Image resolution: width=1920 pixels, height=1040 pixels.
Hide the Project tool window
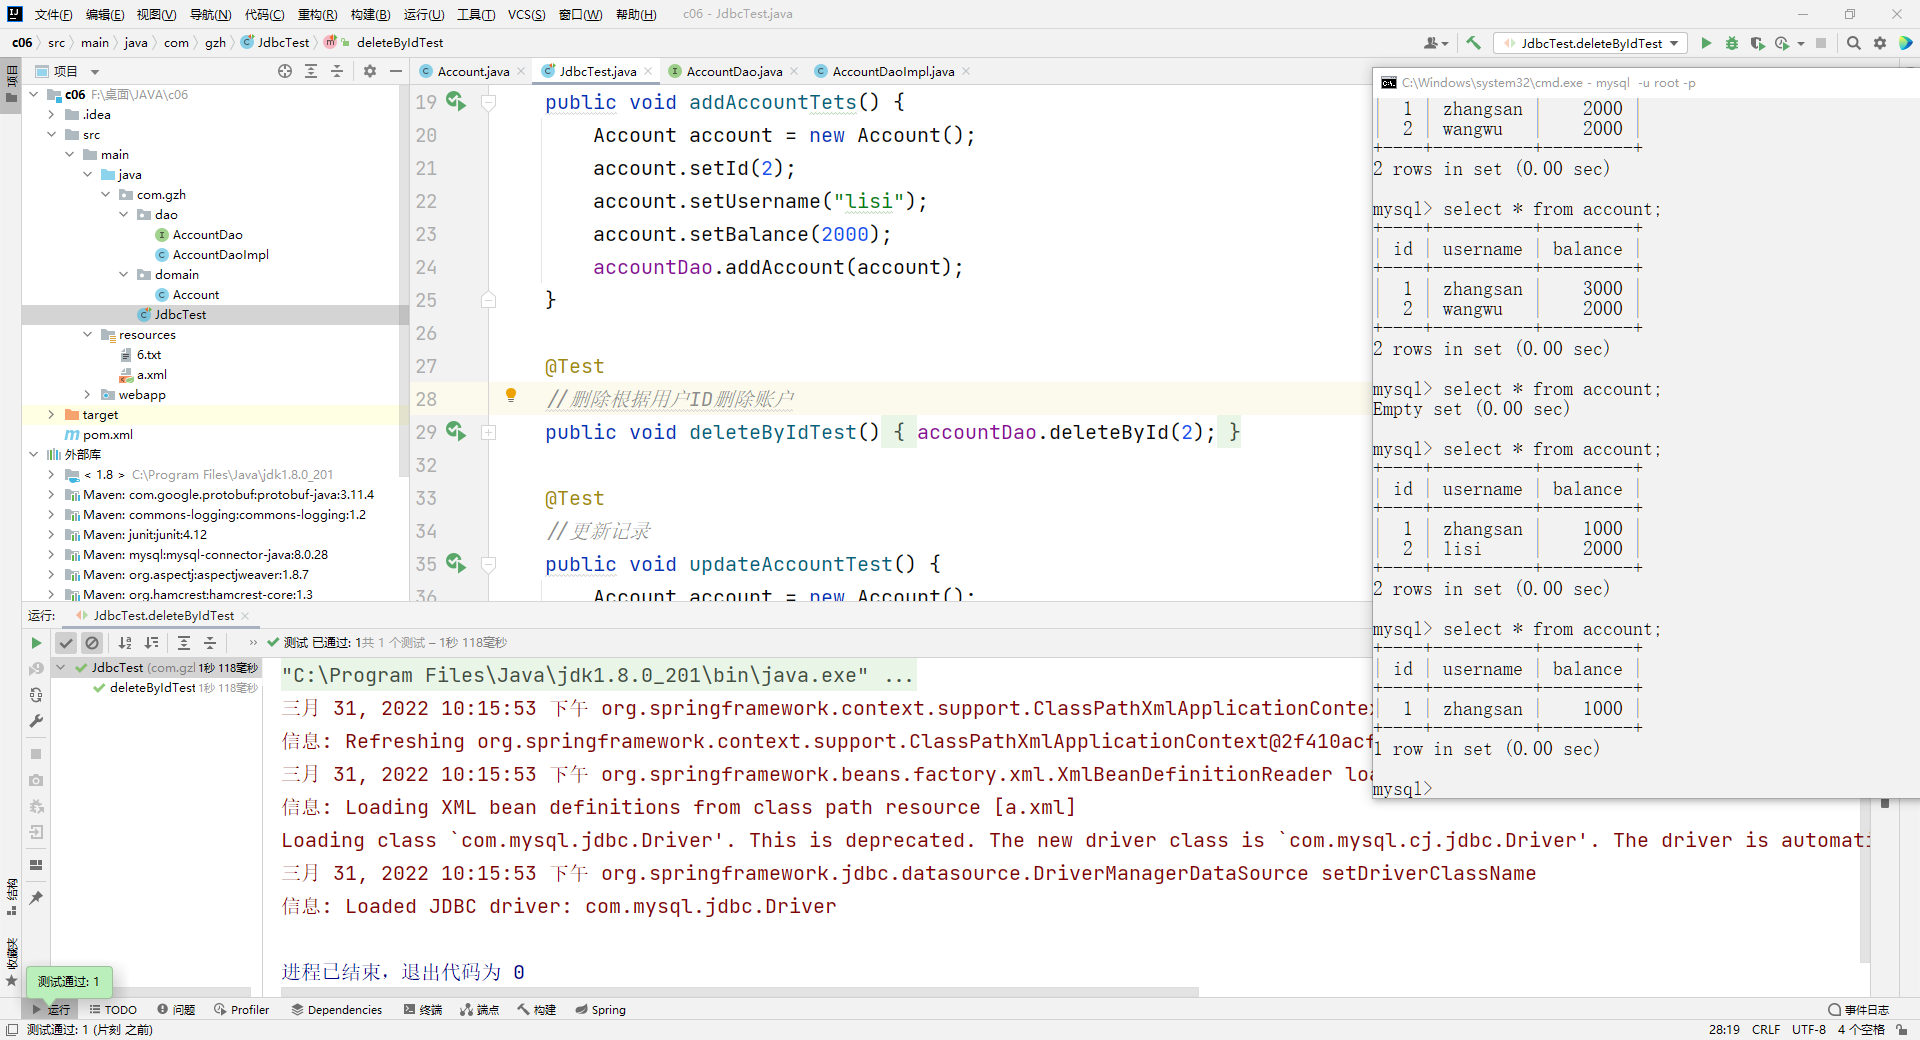coord(396,71)
